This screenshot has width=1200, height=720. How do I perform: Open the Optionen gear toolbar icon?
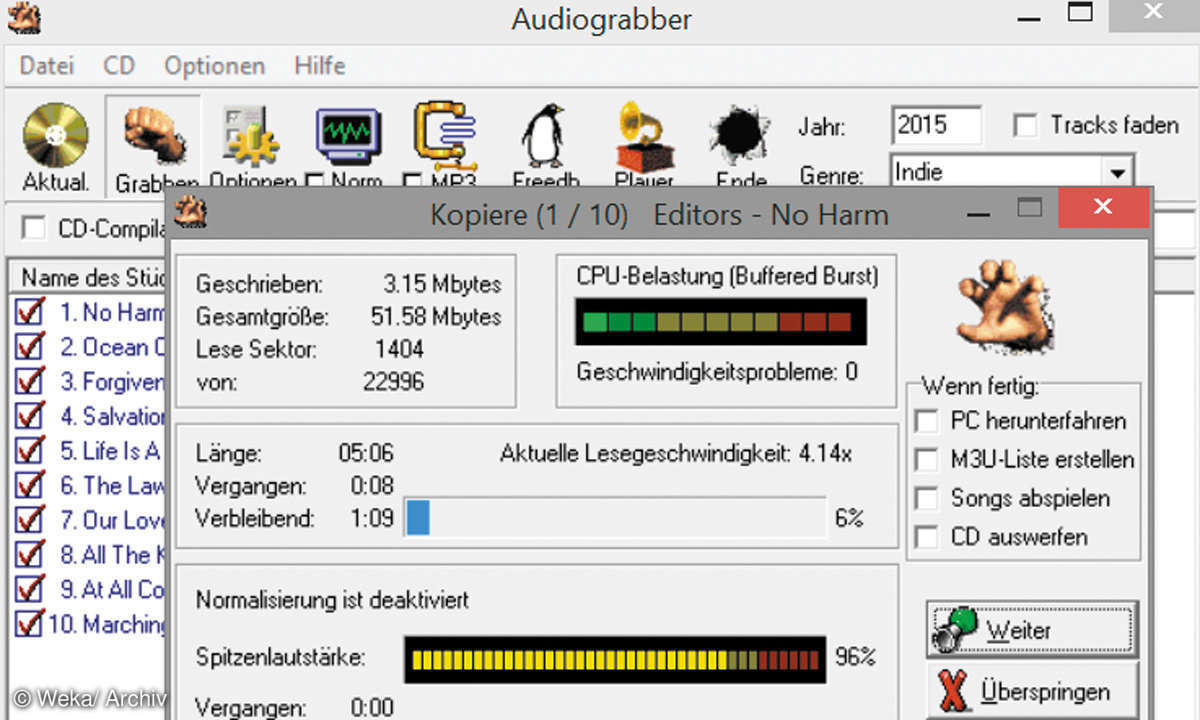[251, 135]
